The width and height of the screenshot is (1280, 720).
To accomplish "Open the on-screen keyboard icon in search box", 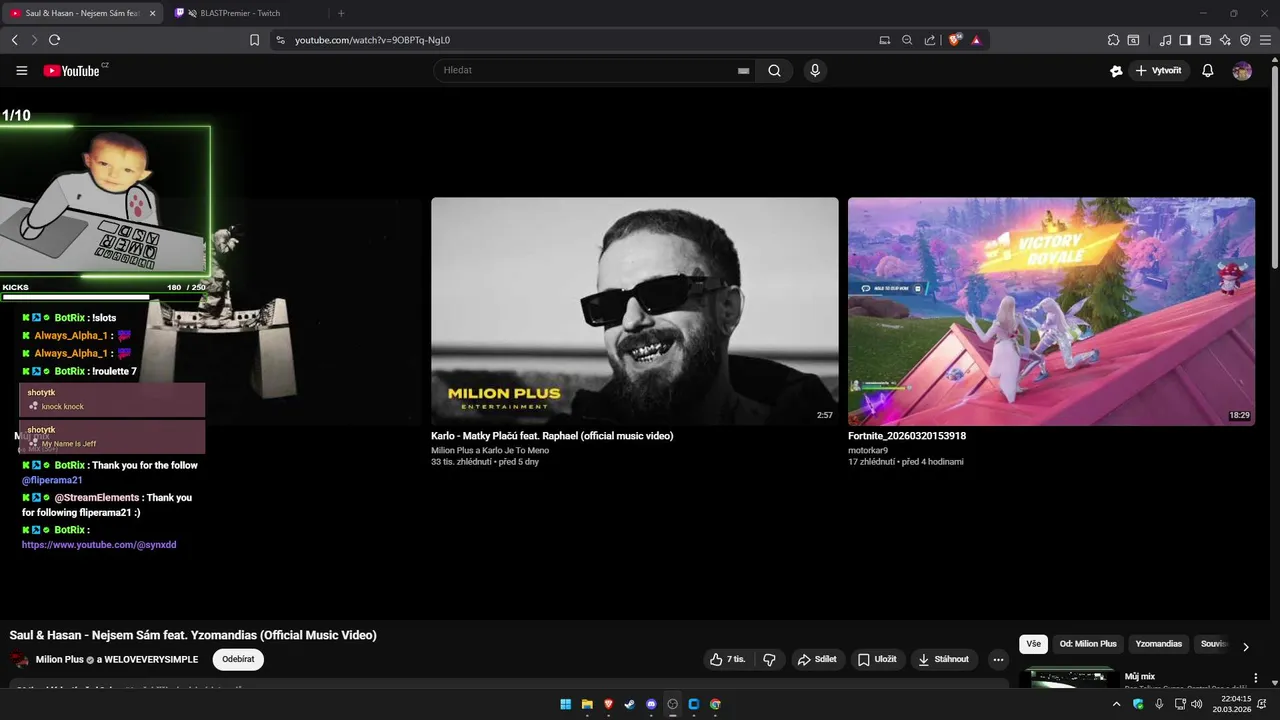I will click(743, 71).
